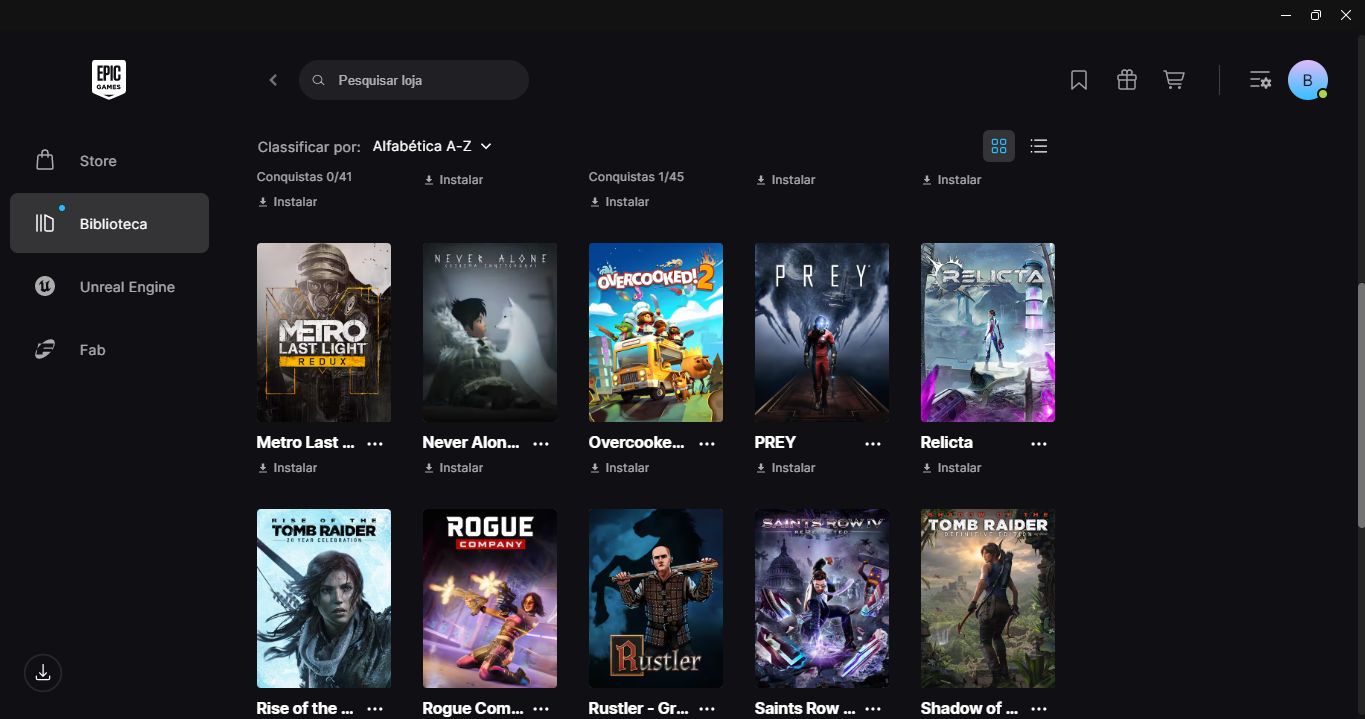1365x719 pixels.
Task: Click the Store shopping bag icon
Action: click(45, 160)
